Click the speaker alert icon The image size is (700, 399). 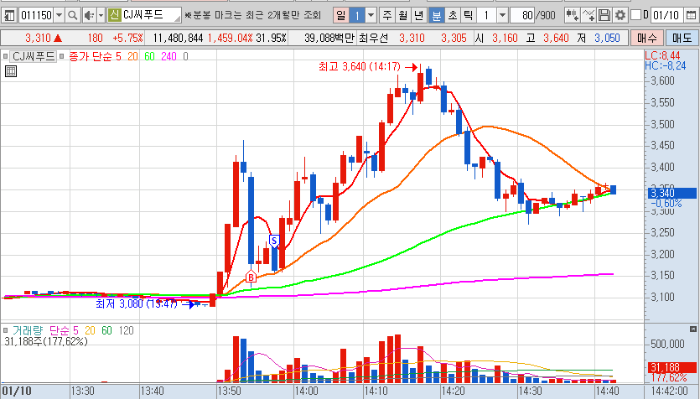(89, 16)
